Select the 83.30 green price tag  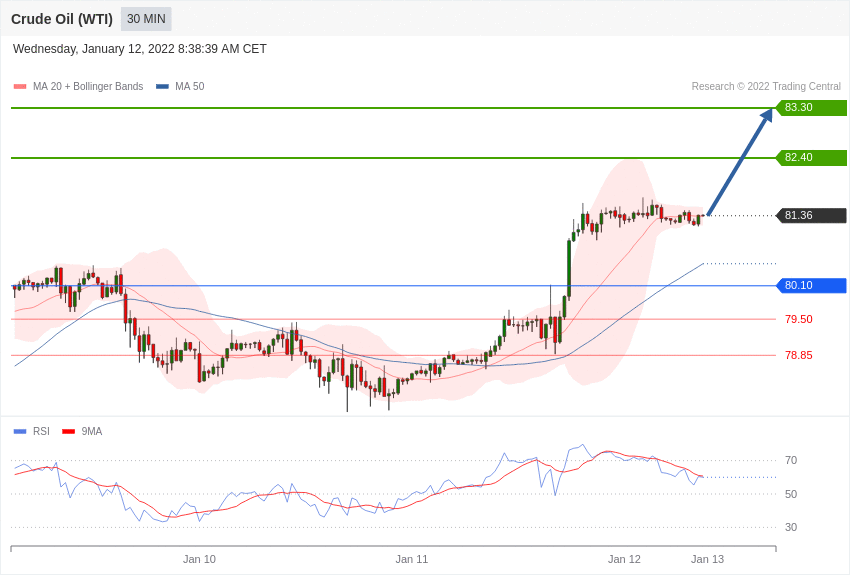click(812, 107)
